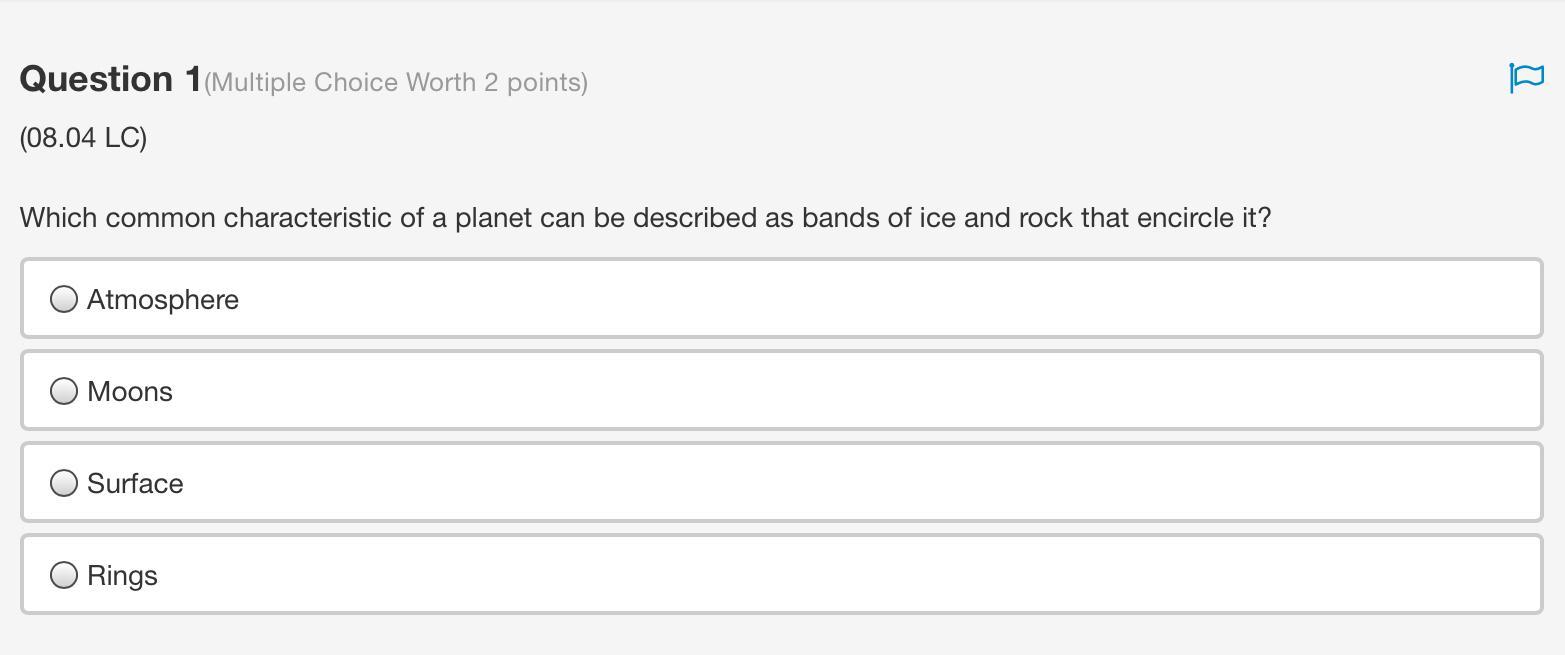Click the Moons answer label text

[130, 392]
